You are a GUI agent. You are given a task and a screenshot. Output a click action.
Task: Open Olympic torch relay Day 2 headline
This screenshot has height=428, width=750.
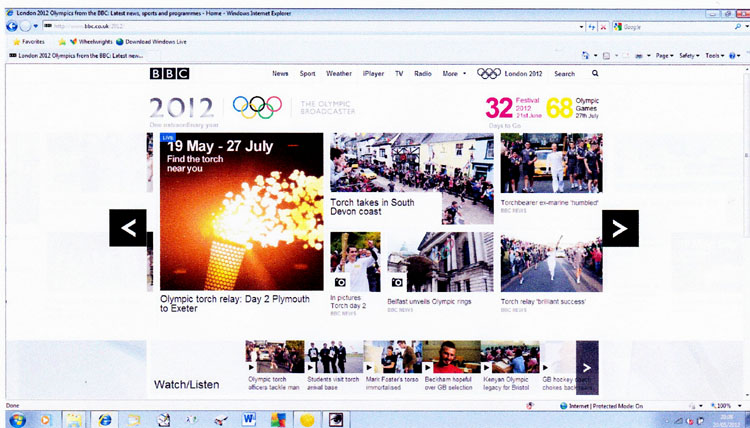235,304
